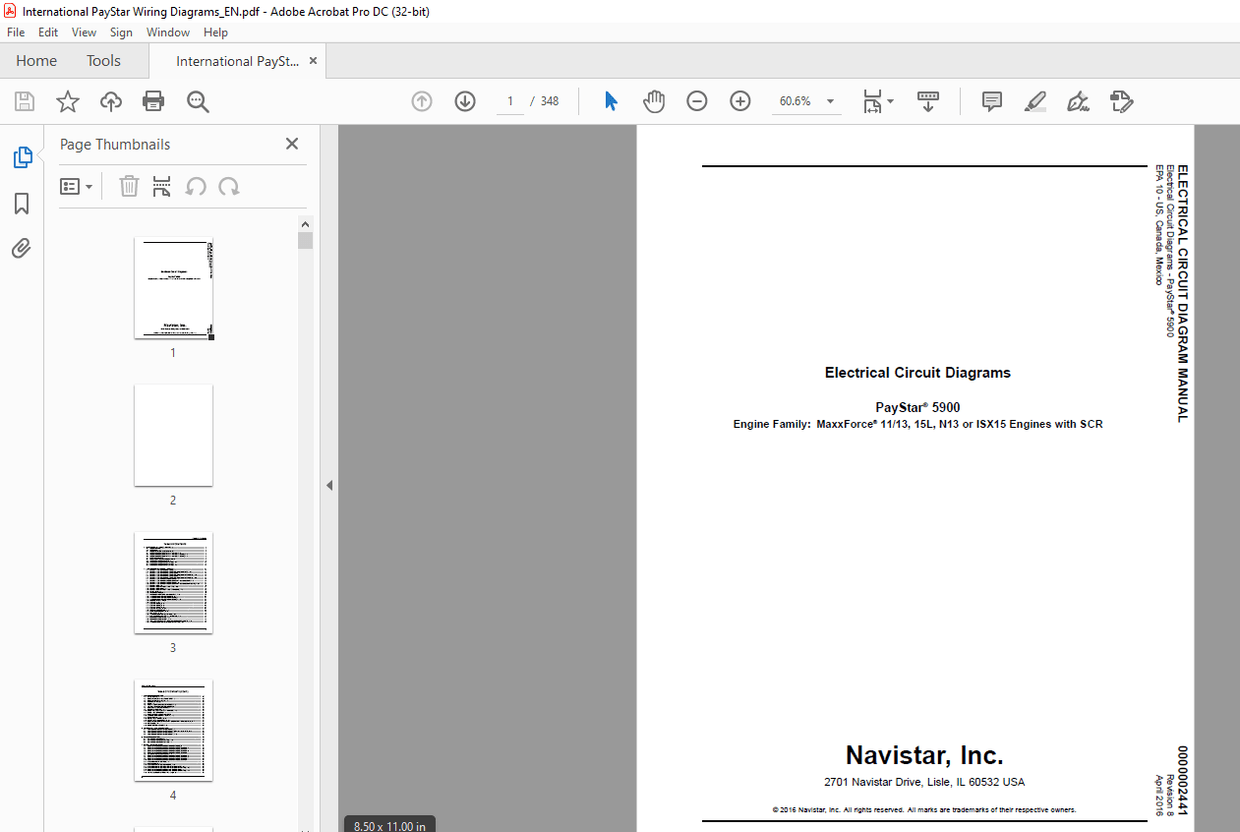Open the View menu
1240x832 pixels.
coord(83,32)
